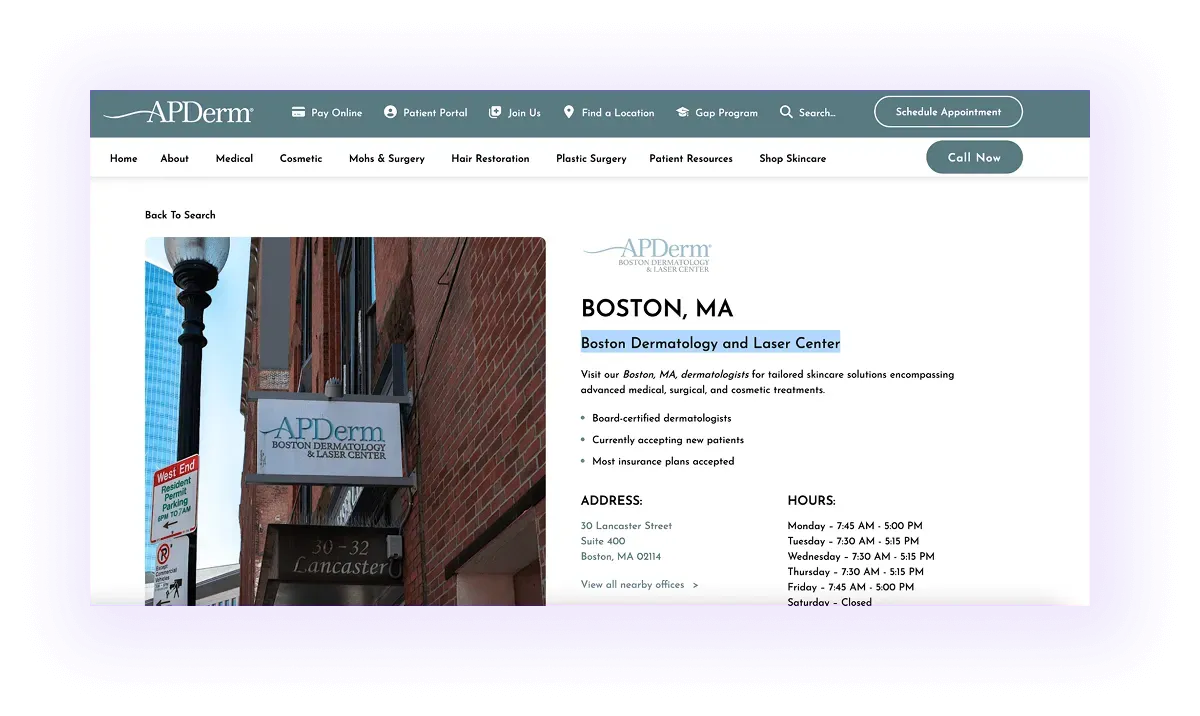Click the Tuesday 7:30 AM - 5:15 PM hours
Image resolution: width=1200 pixels, height=716 pixels.
854,541
